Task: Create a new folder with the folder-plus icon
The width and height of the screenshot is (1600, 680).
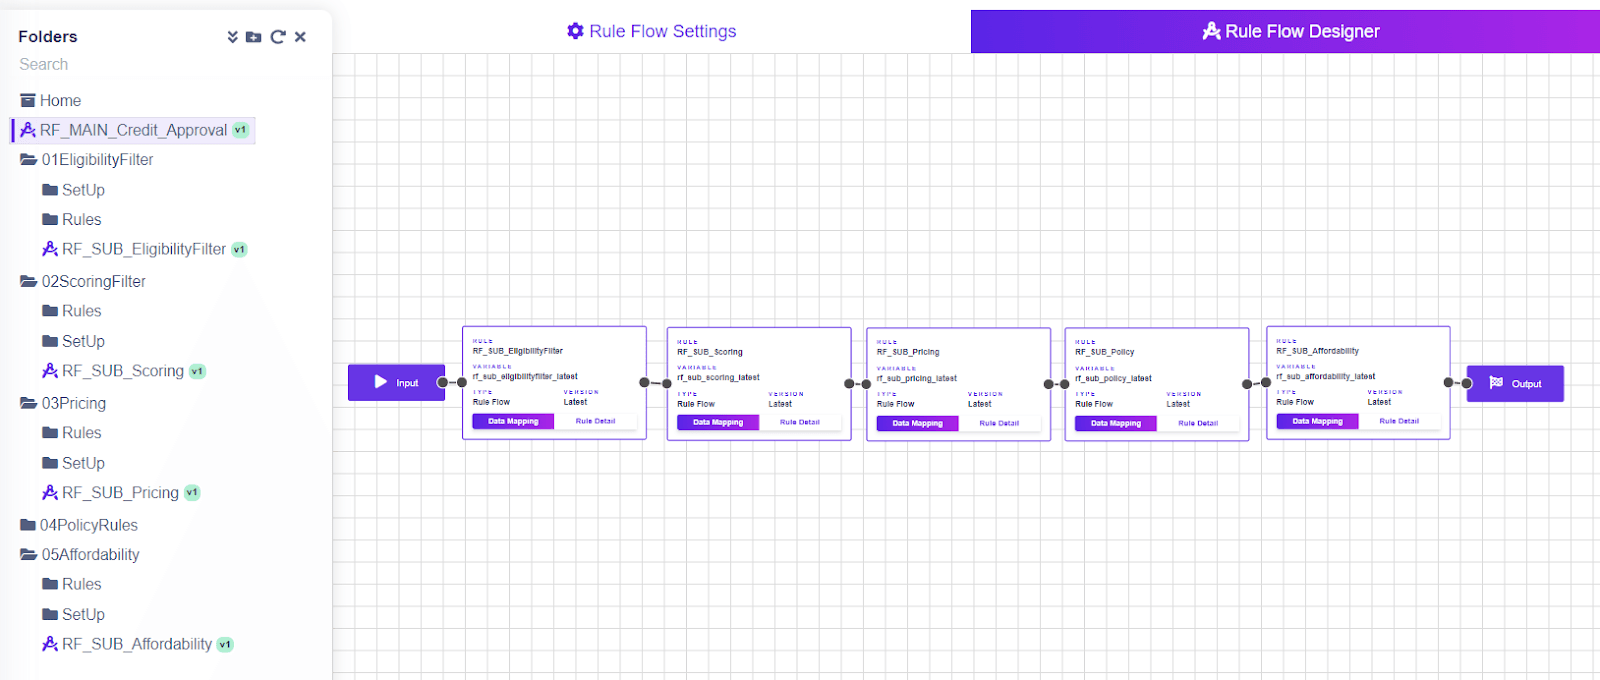Action: (254, 37)
